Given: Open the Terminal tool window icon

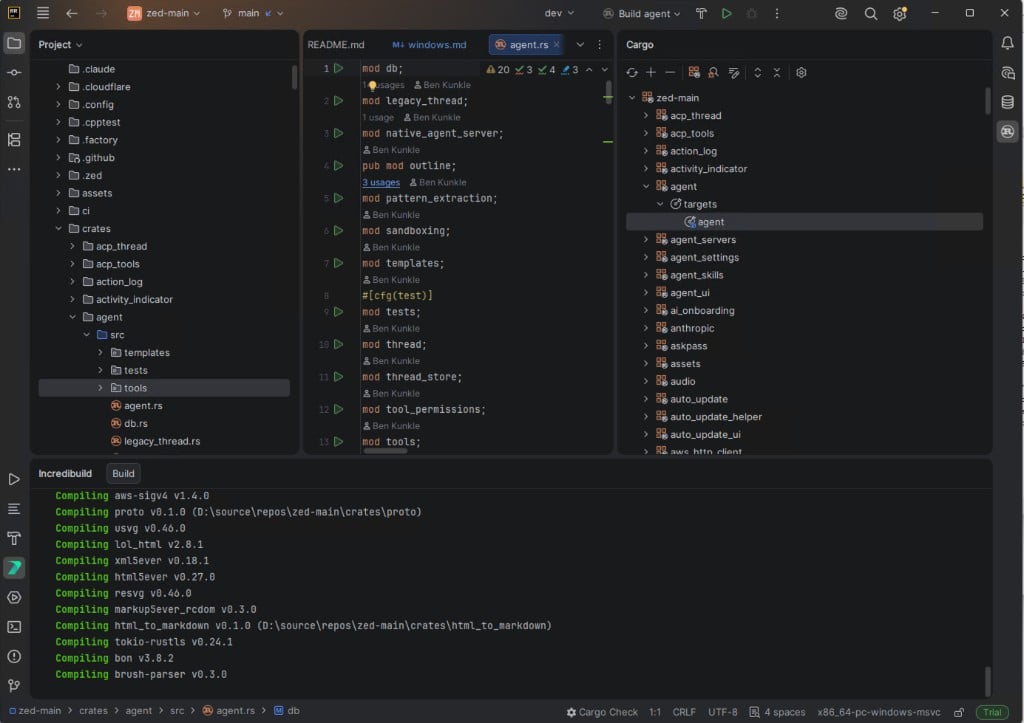Looking at the screenshot, I should [14, 627].
